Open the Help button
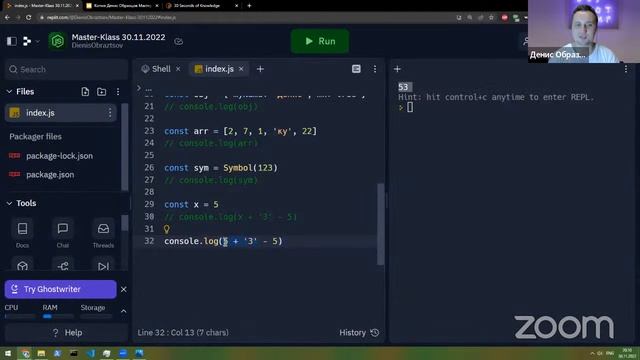This screenshot has width=640, height=360. (67, 333)
